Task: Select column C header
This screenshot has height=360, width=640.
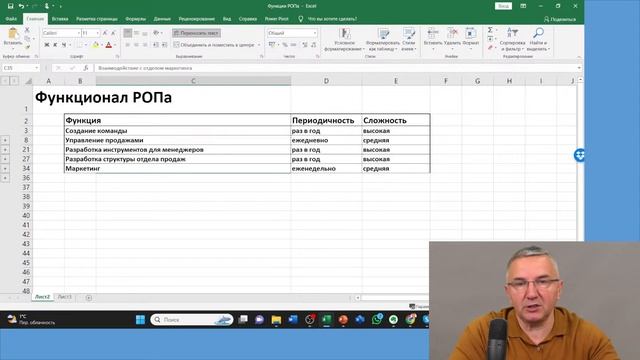Action: click(193, 81)
